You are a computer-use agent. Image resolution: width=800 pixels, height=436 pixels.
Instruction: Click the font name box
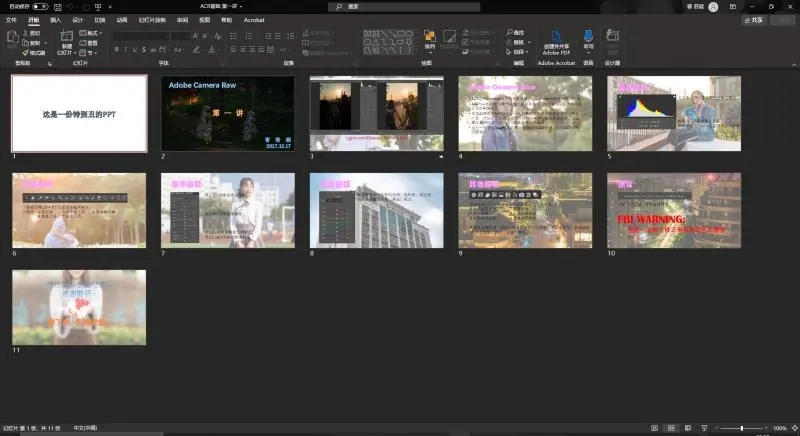(x=141, y=36)
